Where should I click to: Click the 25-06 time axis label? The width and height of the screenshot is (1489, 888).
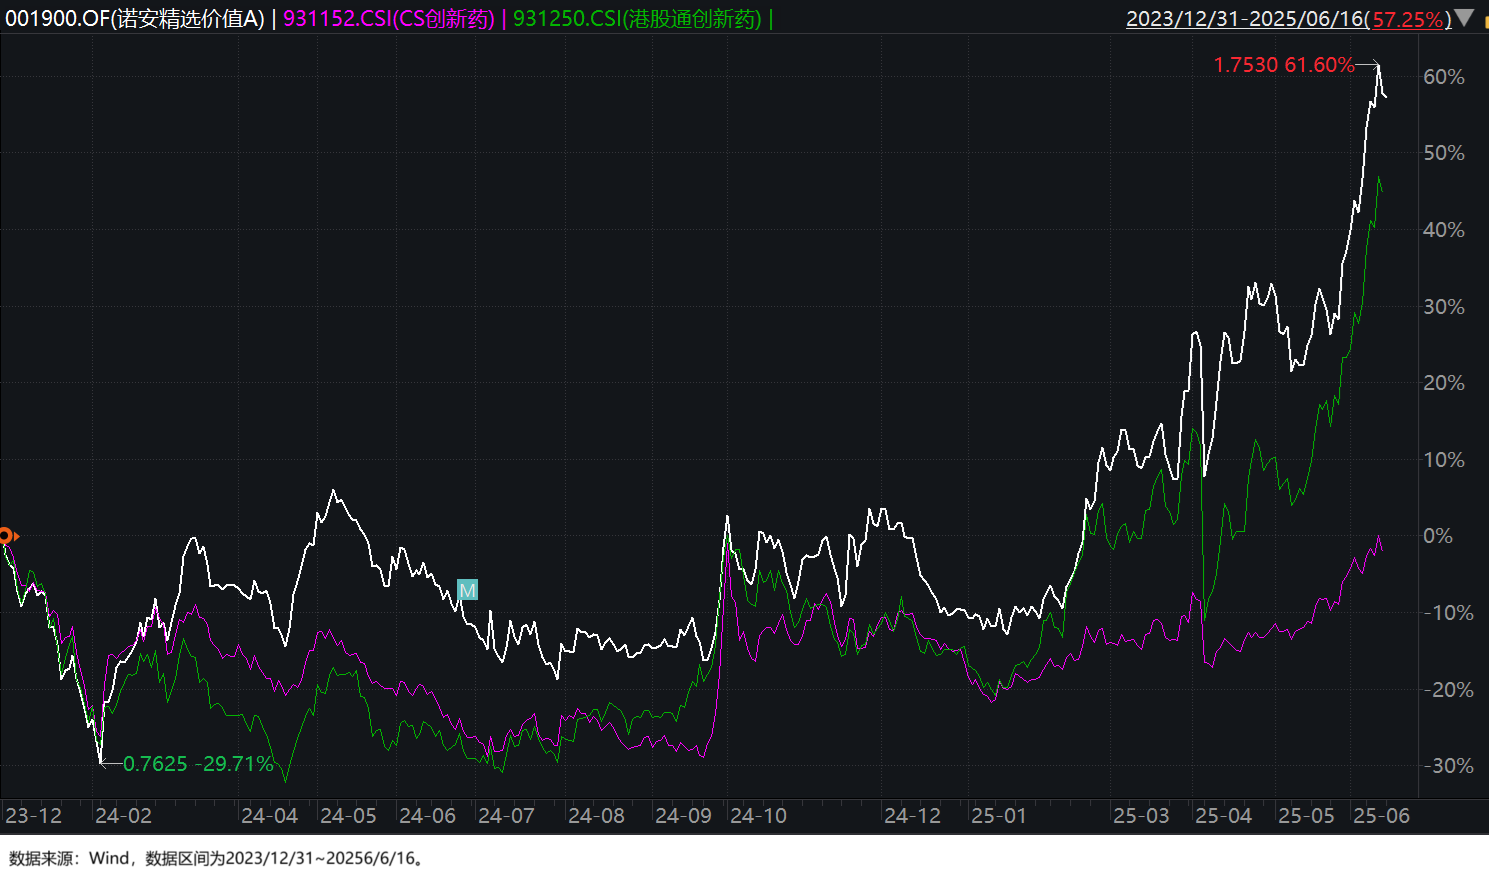coord(1381,816)
